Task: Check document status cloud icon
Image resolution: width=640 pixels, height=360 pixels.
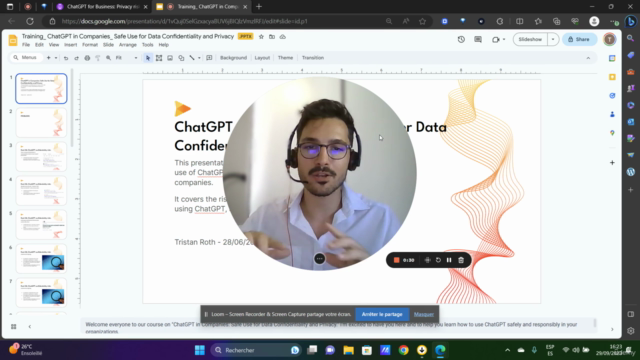Action: click(x=282, y=37)
